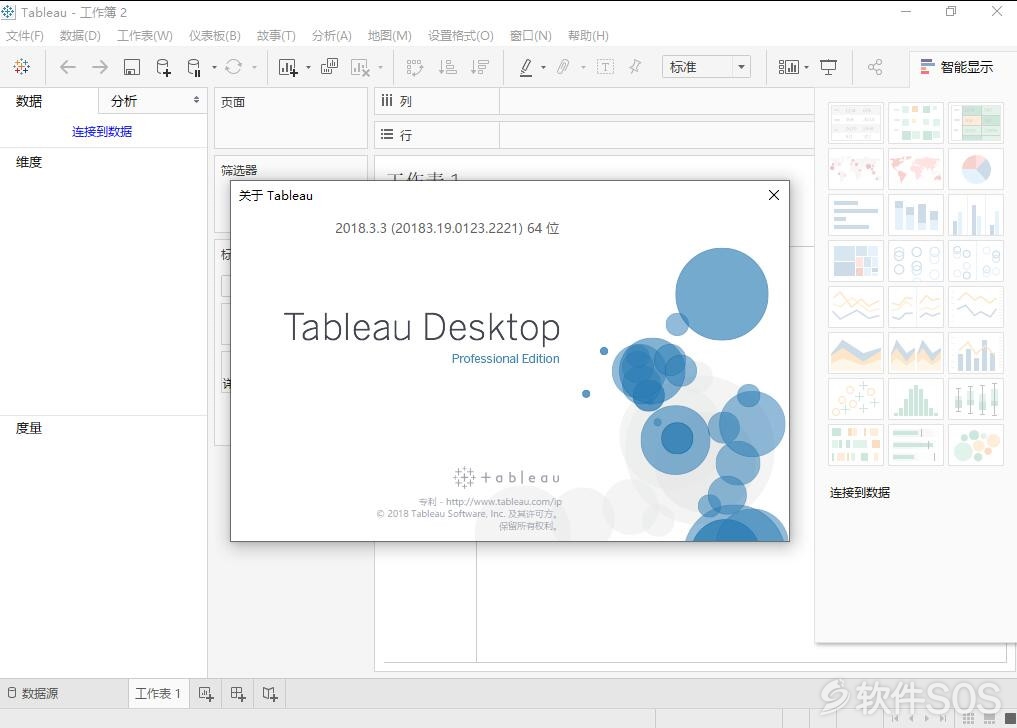
Task: Duplicate the sheet using toolbar icon
Action: pyautogui.click(x=329, y=66)
